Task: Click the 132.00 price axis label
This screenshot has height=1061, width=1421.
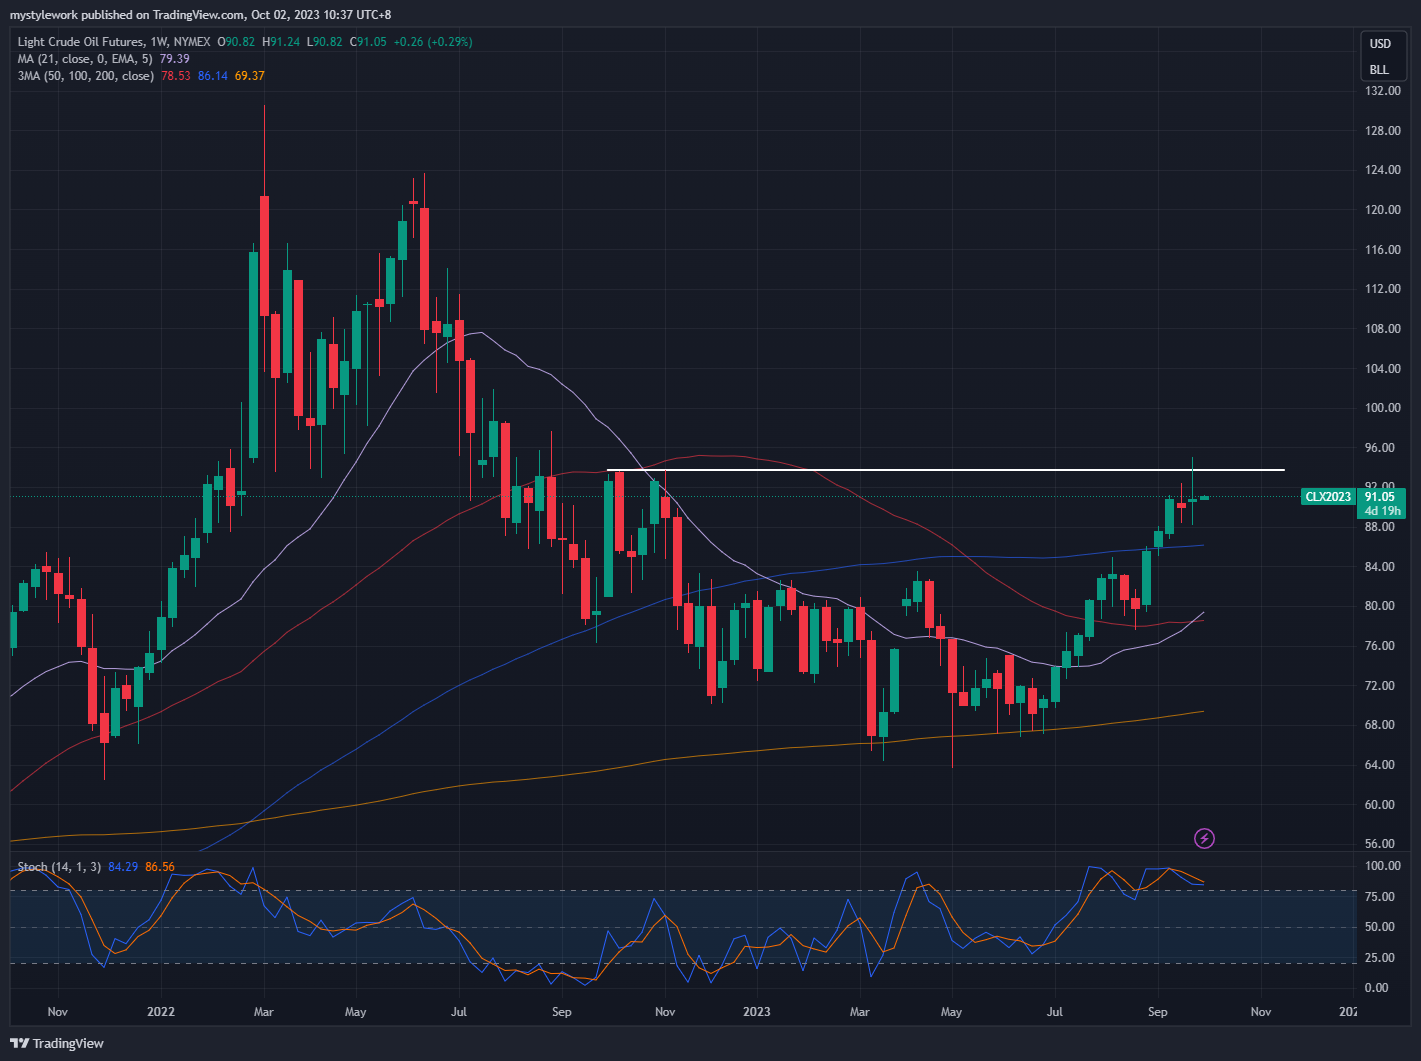Action: click(1383, 91)
